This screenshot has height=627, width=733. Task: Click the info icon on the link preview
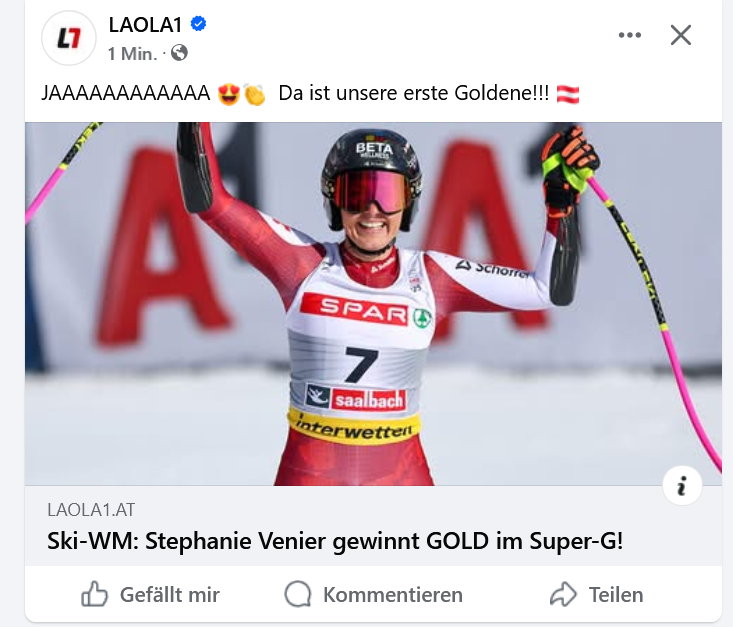pyautogui.click(x=682, y=485)
